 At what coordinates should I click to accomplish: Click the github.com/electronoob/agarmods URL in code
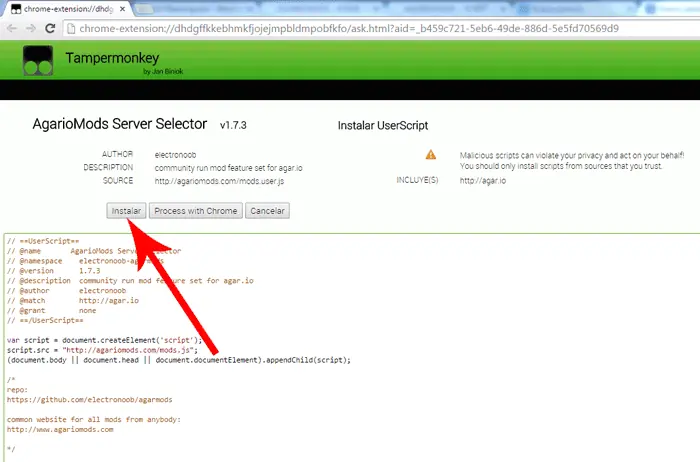[x=89, y=400]
